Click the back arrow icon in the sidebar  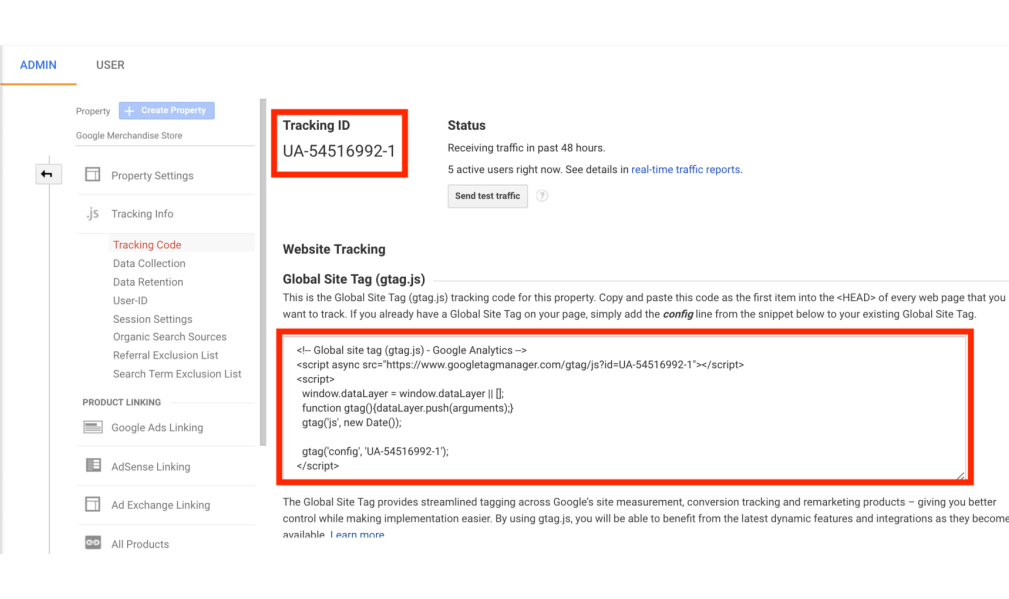(x=47, y=174)
